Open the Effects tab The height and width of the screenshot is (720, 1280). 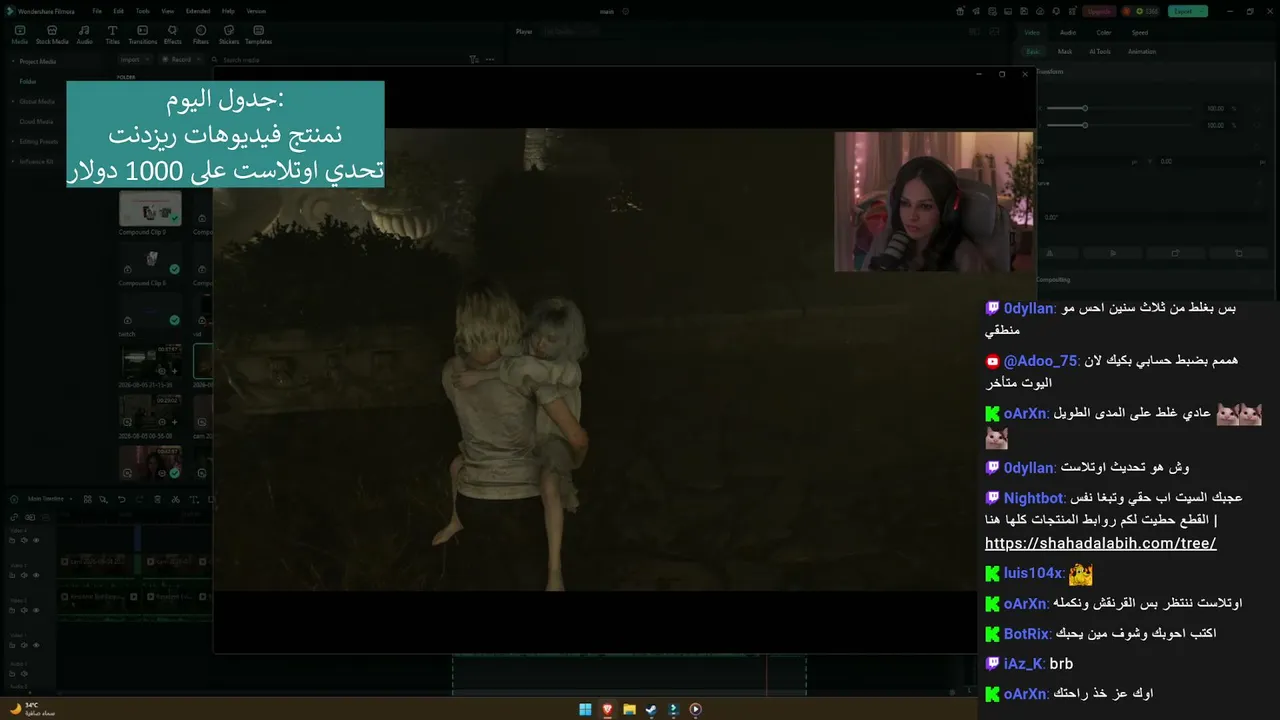[x=172, y=35]
